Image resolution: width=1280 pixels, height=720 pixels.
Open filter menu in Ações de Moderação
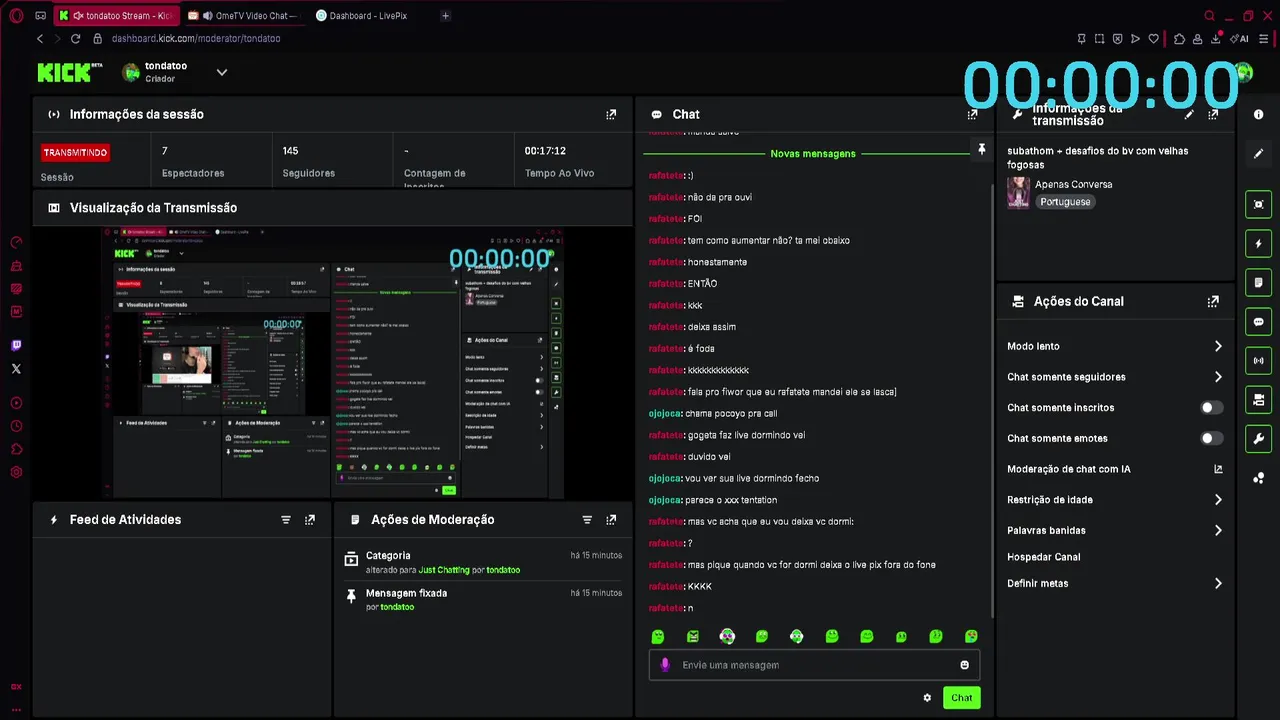[x=587, y=520]
